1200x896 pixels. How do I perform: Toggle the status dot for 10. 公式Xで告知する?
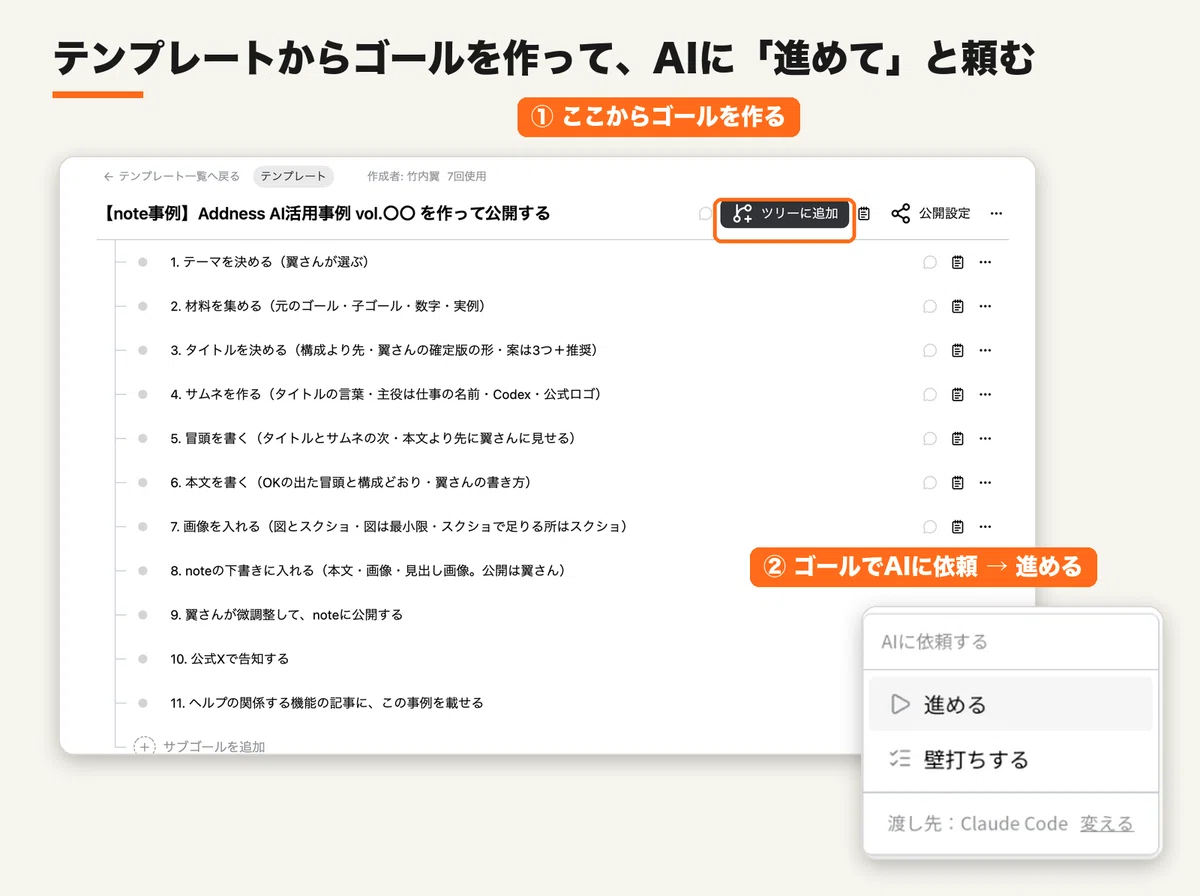pos(143,658)
